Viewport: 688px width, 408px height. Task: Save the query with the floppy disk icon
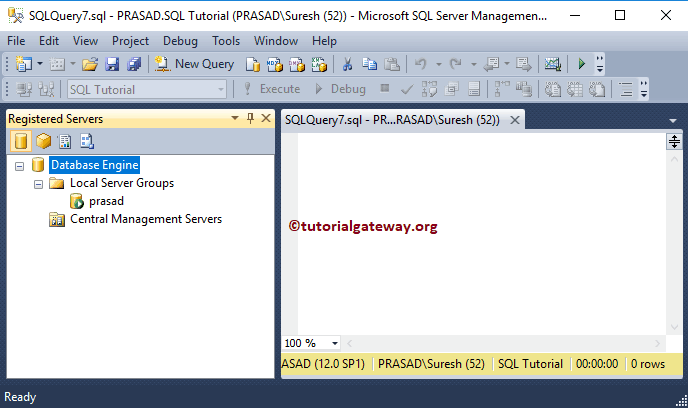[112, 64]
